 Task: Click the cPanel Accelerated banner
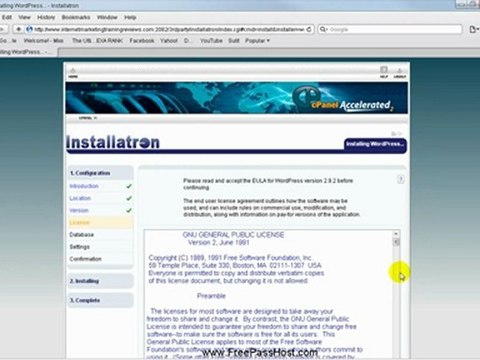coord(236,98)
